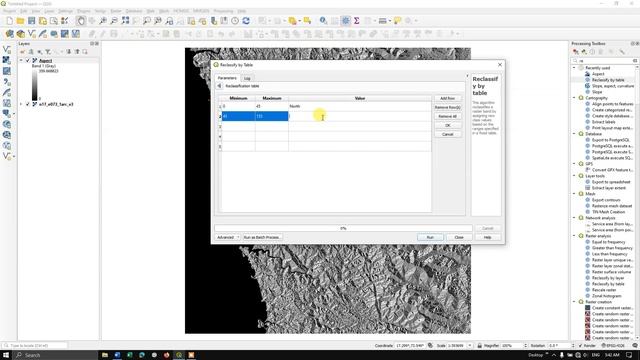
Task: Click the Statistical Summary sigma icon
Action: [x=356, y=21]
